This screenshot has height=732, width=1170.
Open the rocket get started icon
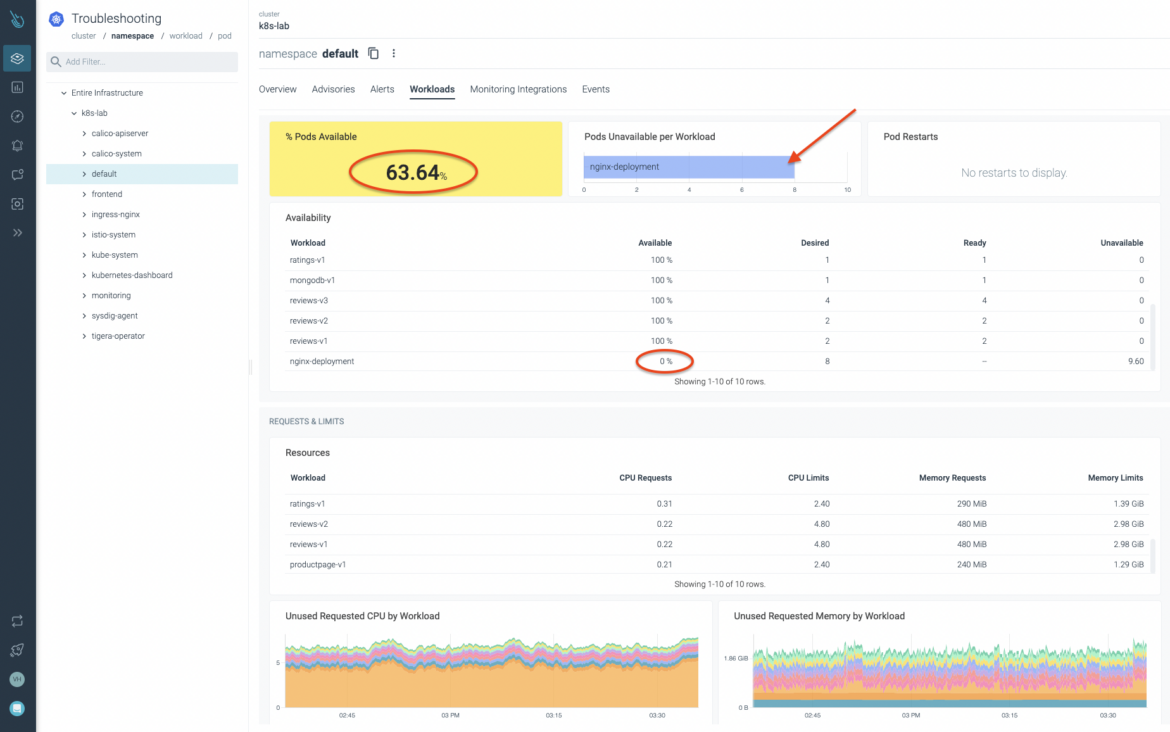[x=17, y=650]
